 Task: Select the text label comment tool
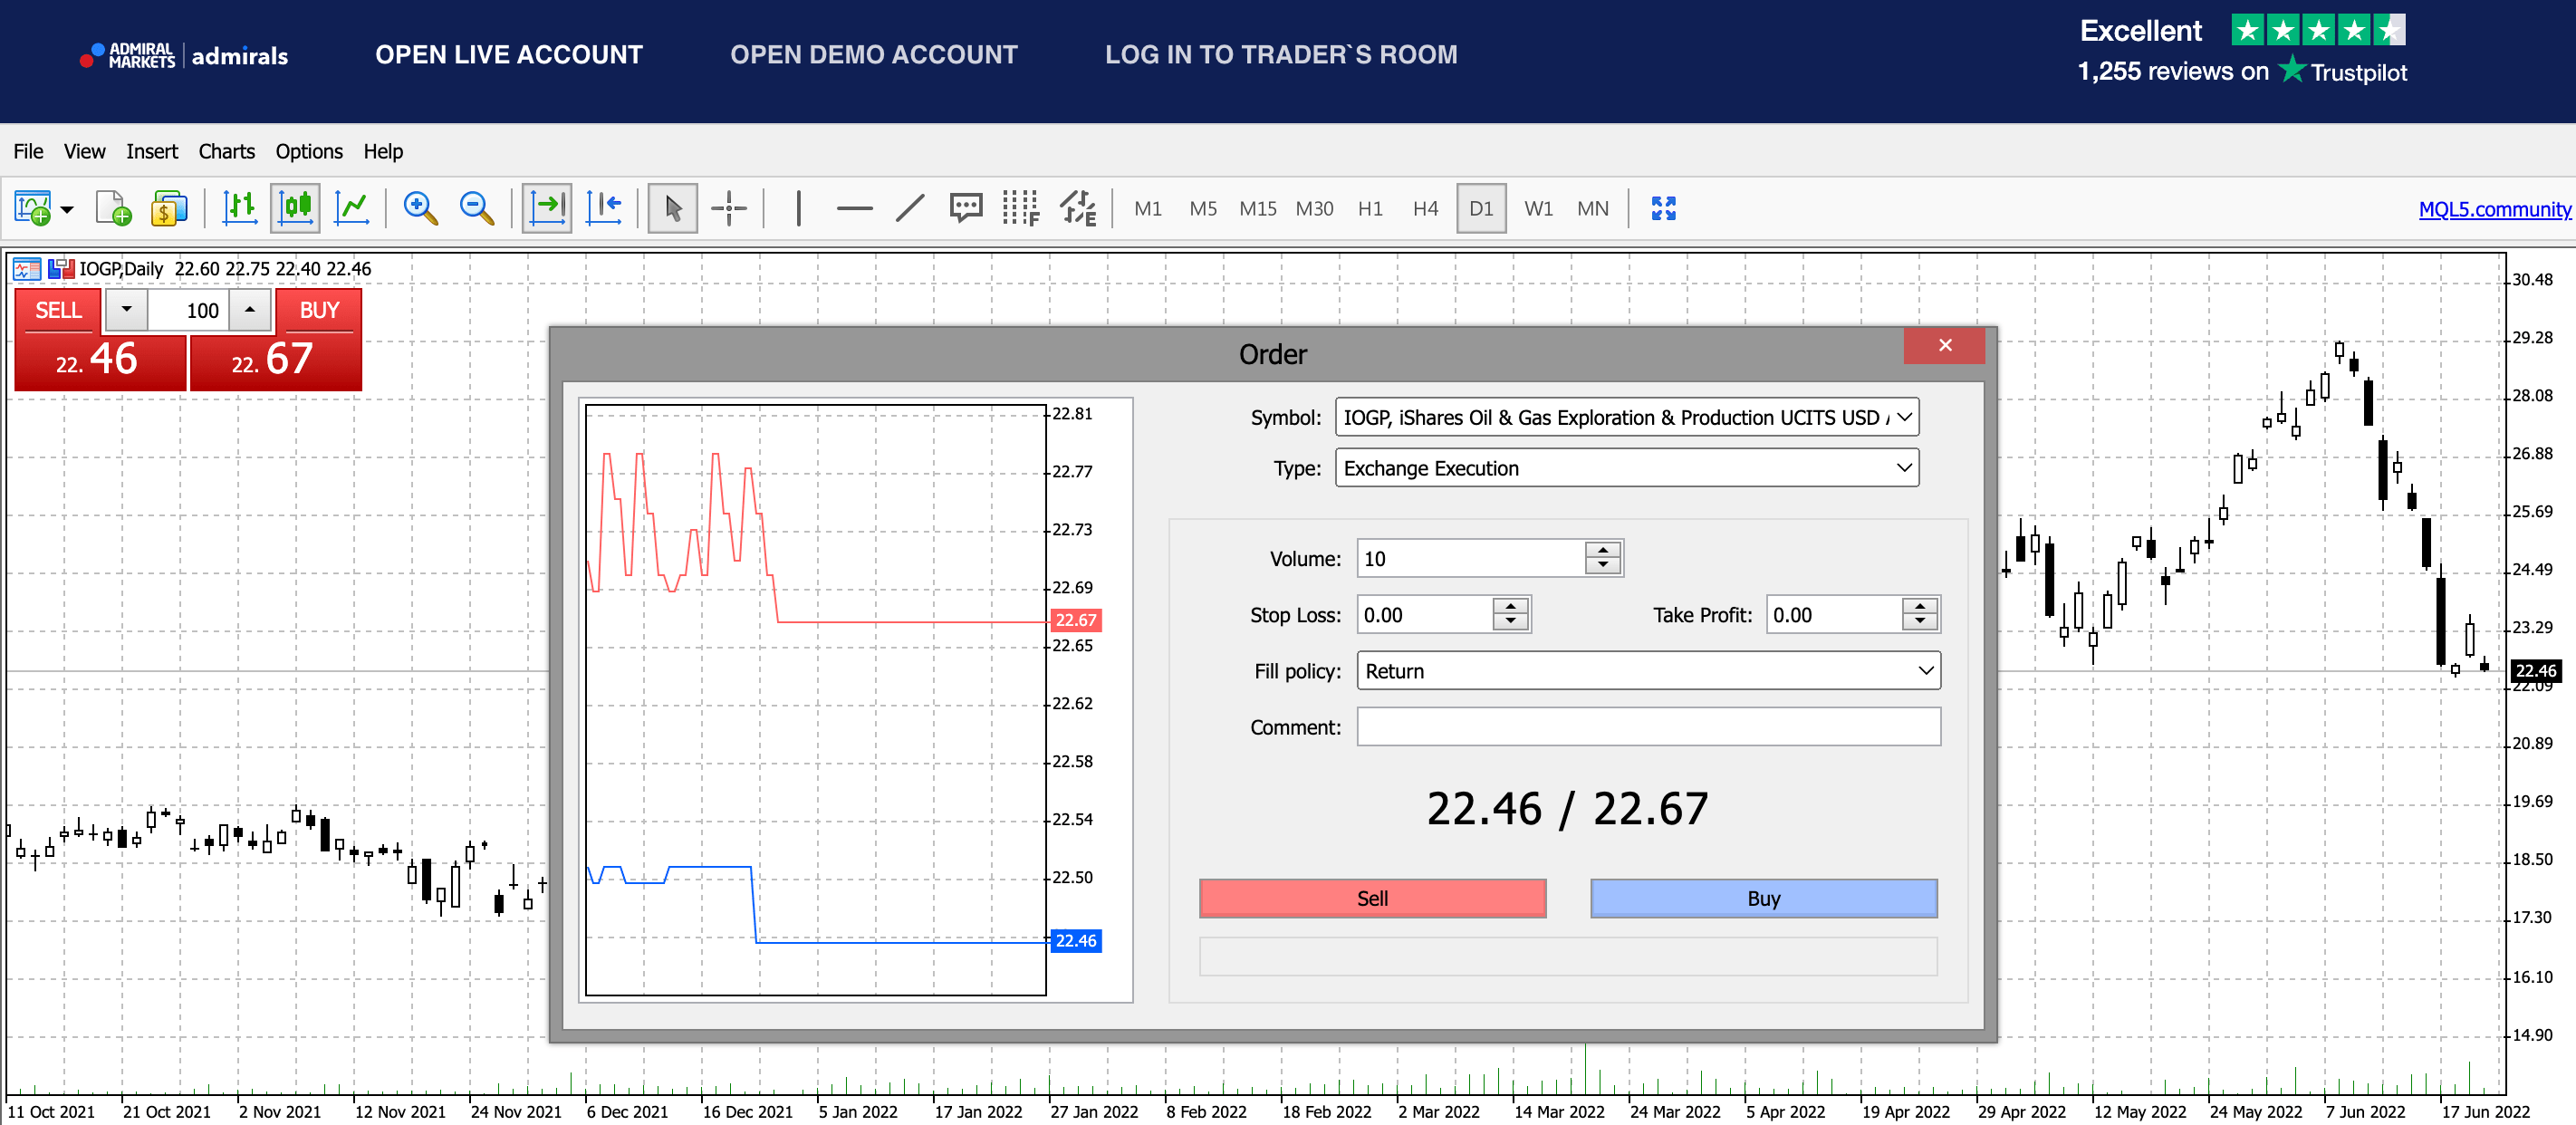[966, 209]
